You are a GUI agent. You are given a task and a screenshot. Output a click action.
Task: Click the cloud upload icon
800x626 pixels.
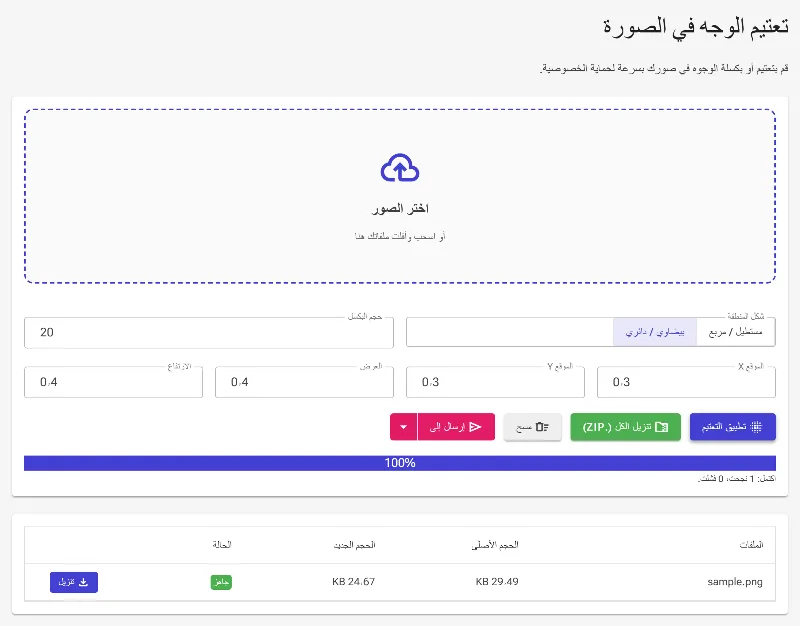point(400,168)
